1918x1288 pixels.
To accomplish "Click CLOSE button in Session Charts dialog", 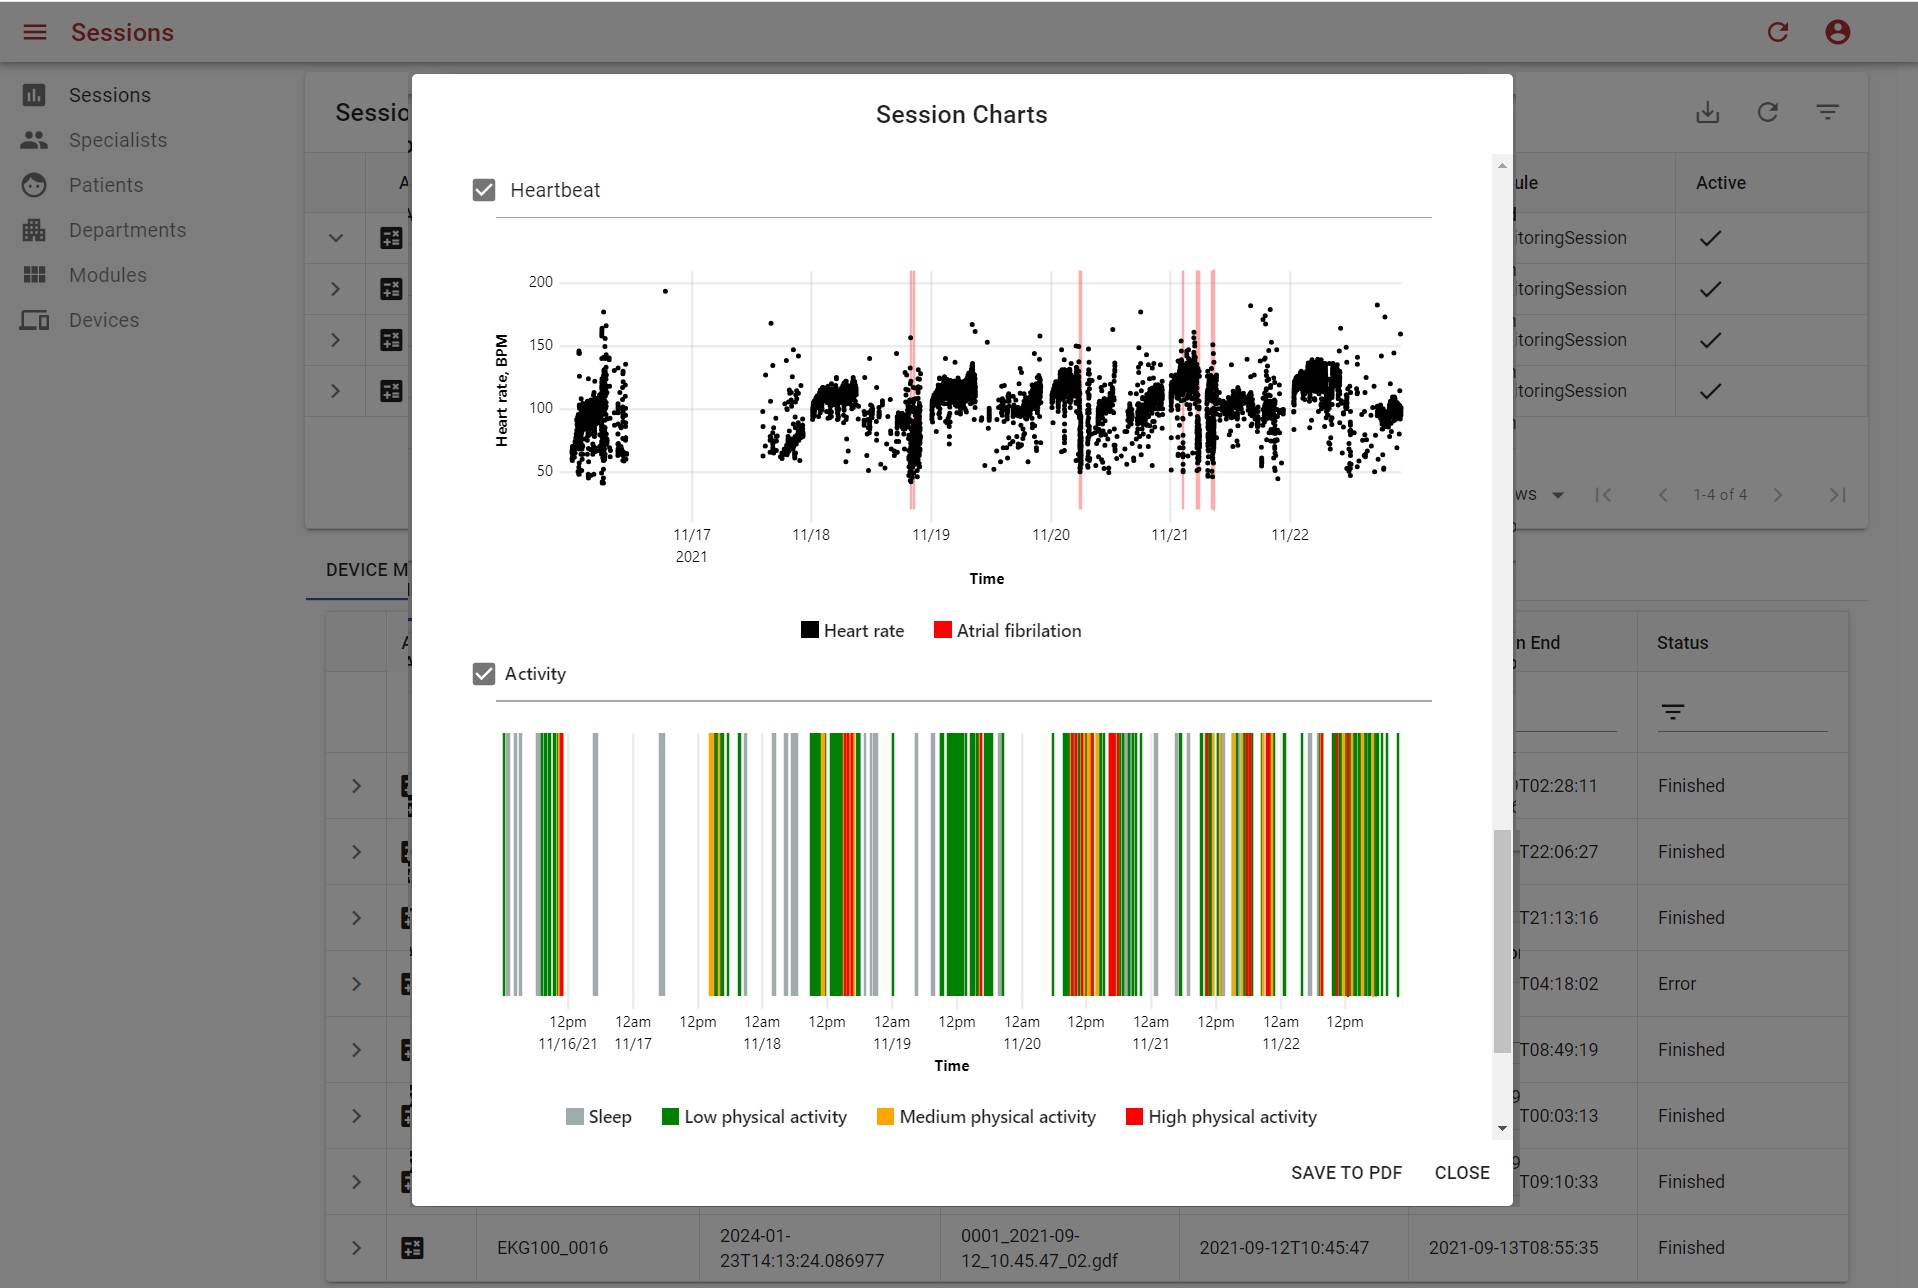I will pyautogui.click(x=1461, y=1173).
